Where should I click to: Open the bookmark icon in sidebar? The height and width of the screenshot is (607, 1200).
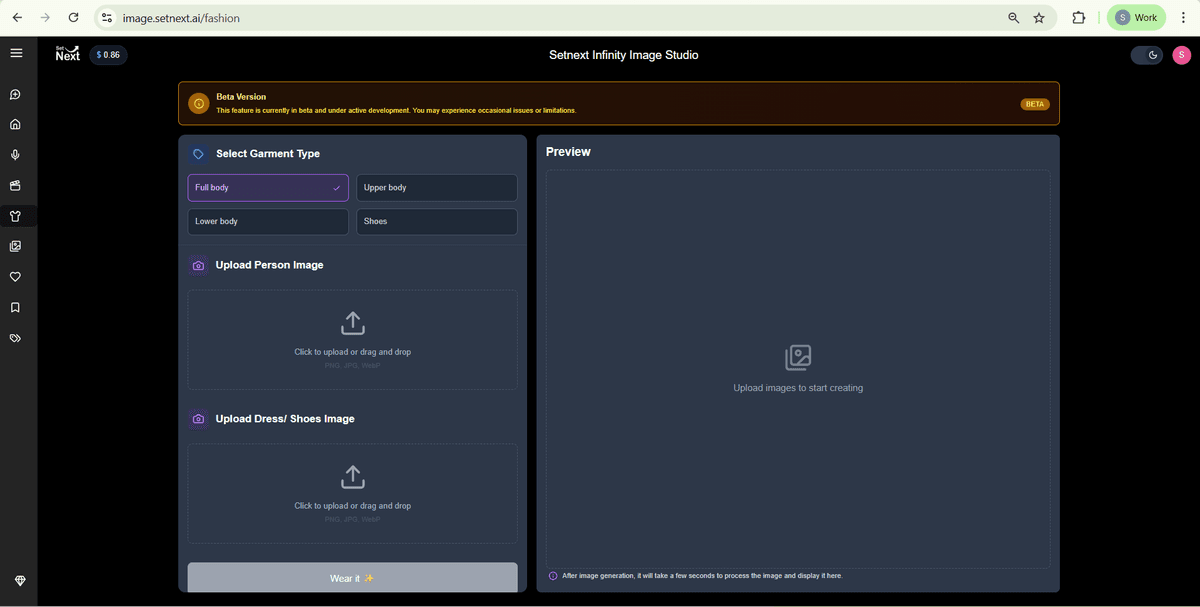(16, 308)
